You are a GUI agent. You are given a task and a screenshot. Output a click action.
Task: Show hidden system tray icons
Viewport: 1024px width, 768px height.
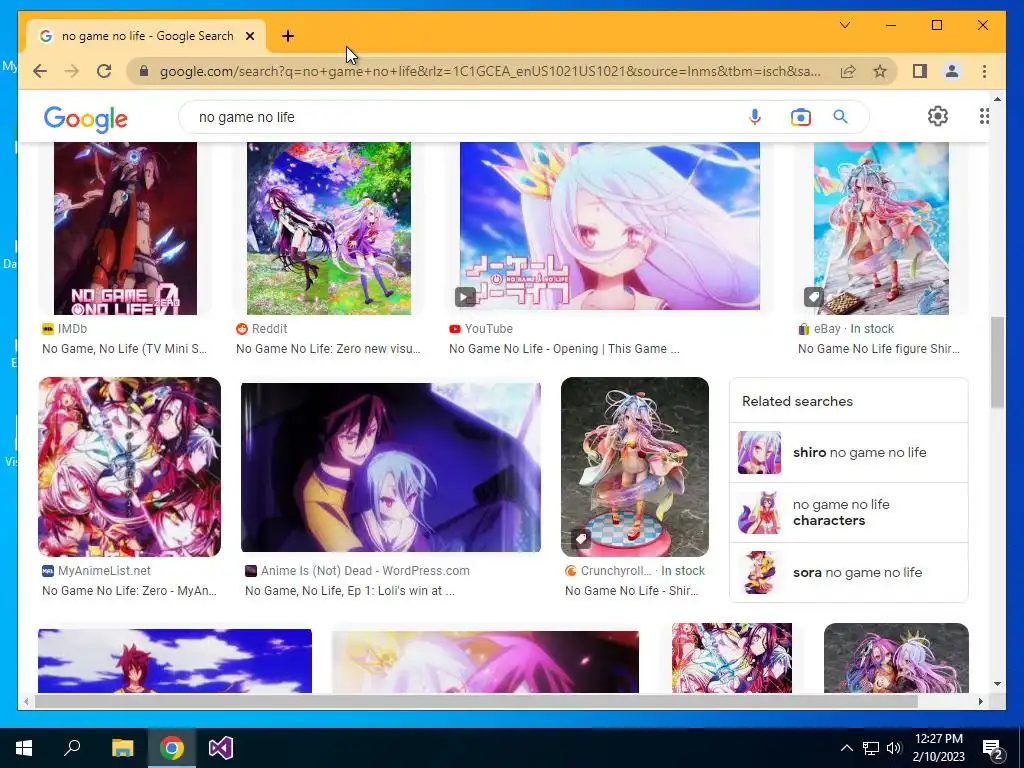point(846,748)
